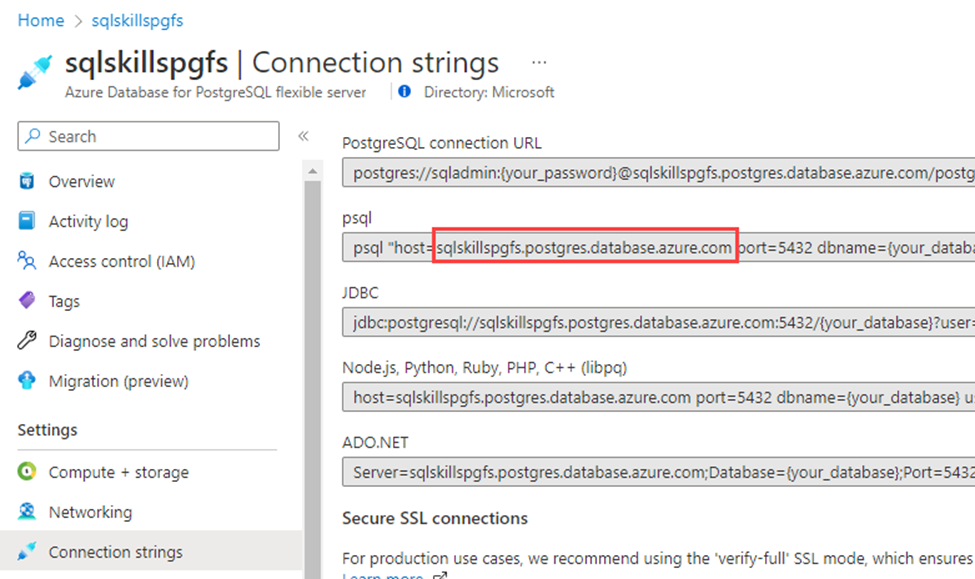The width and height of the screenshot is (975, 579).
Task: Select Networking in the Settings menu
Action: (90, 512)
